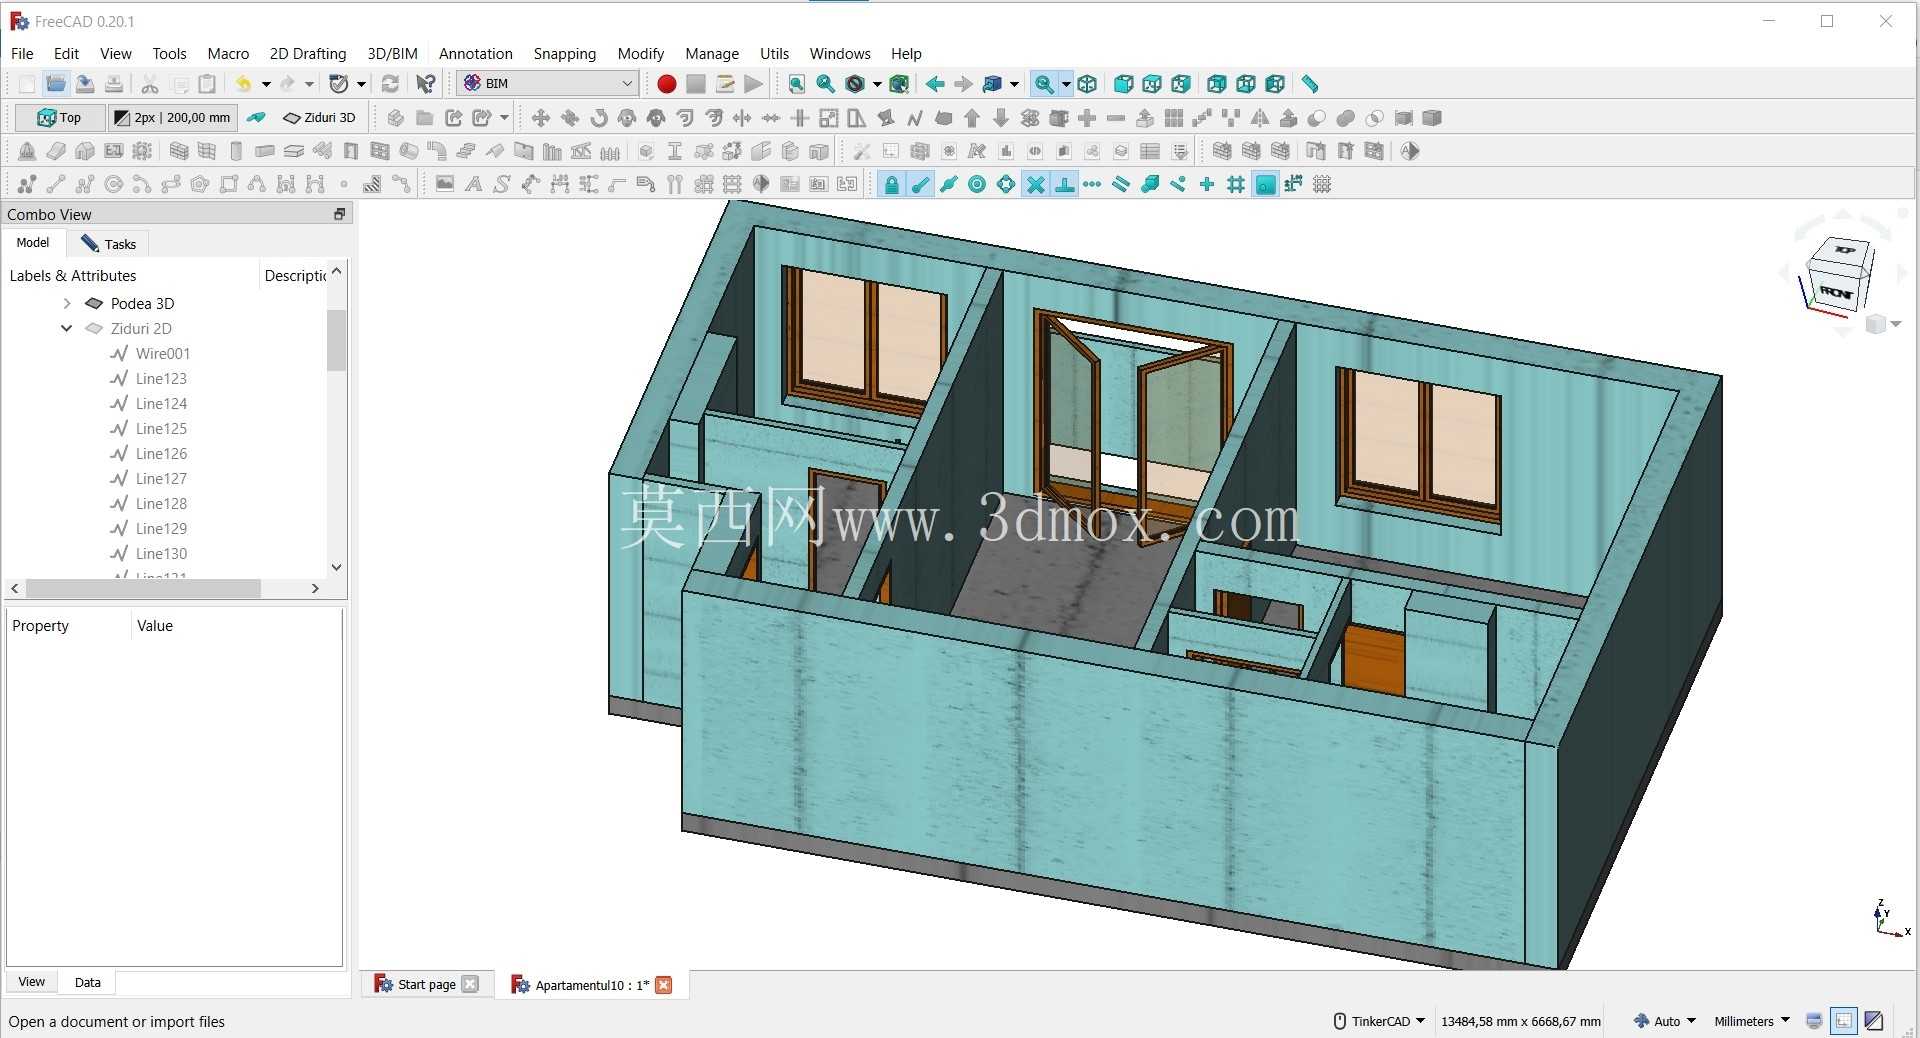The height and width of the screenshot is (1038, 1920).
Task: Click the Image plane picture icon
Action: 445,184
